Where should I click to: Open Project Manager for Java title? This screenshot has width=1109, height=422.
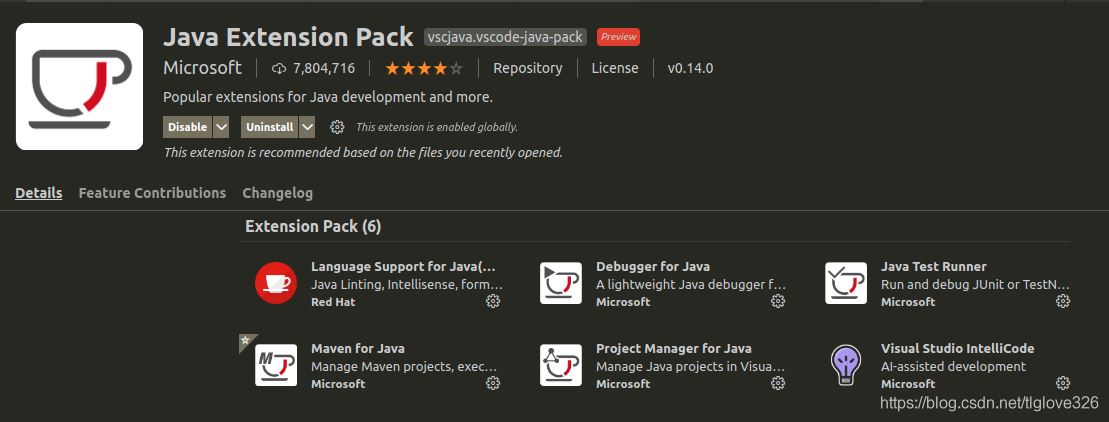point(674,348)
